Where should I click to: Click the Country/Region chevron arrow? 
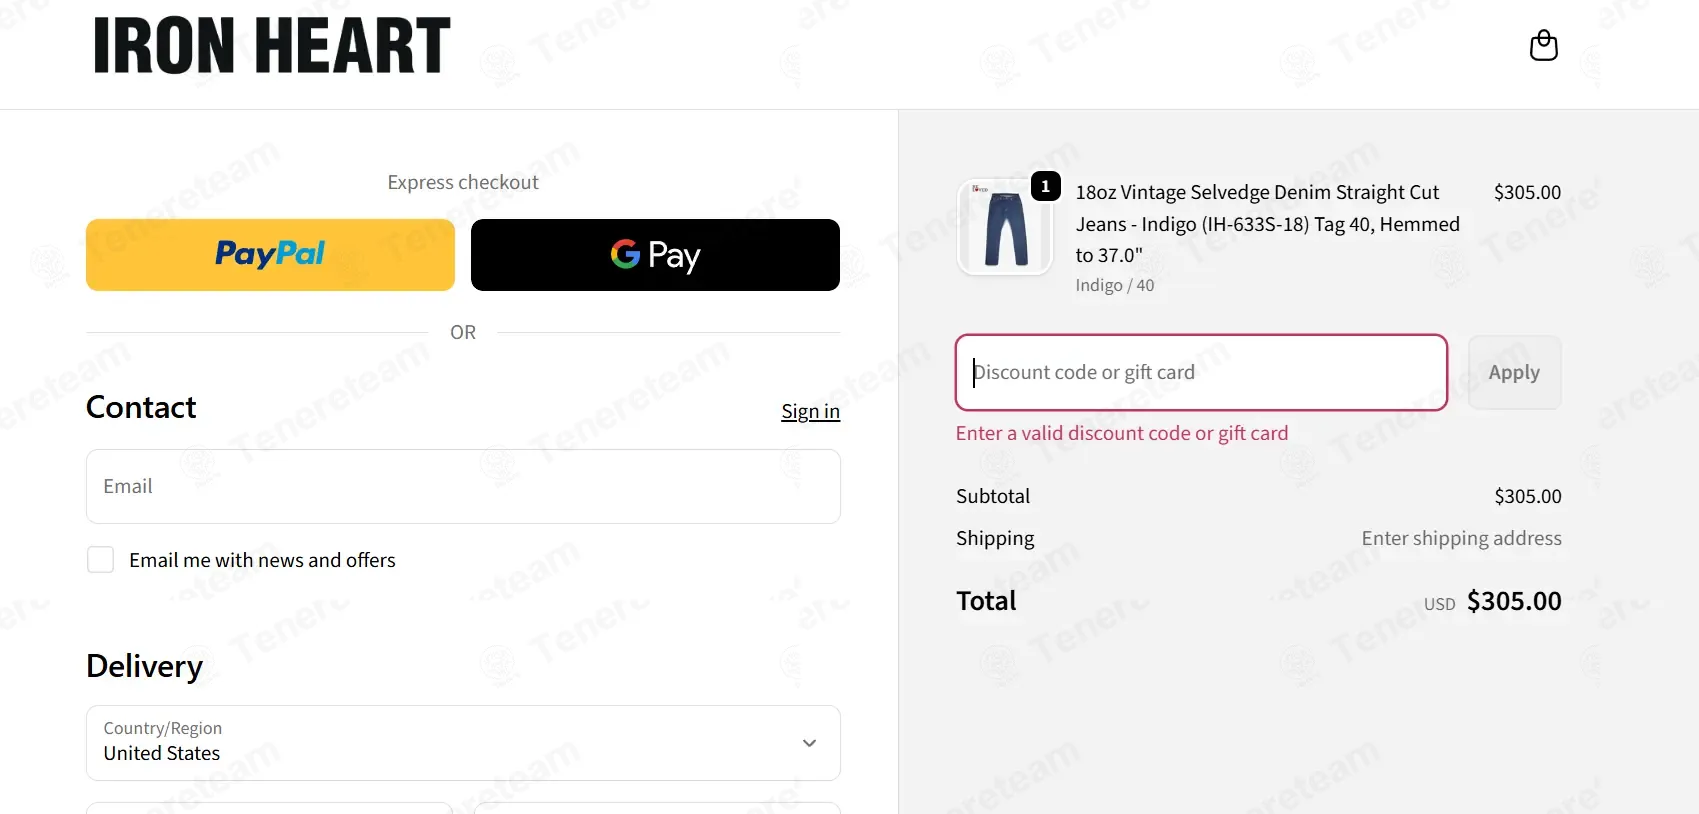click(809, 743)
